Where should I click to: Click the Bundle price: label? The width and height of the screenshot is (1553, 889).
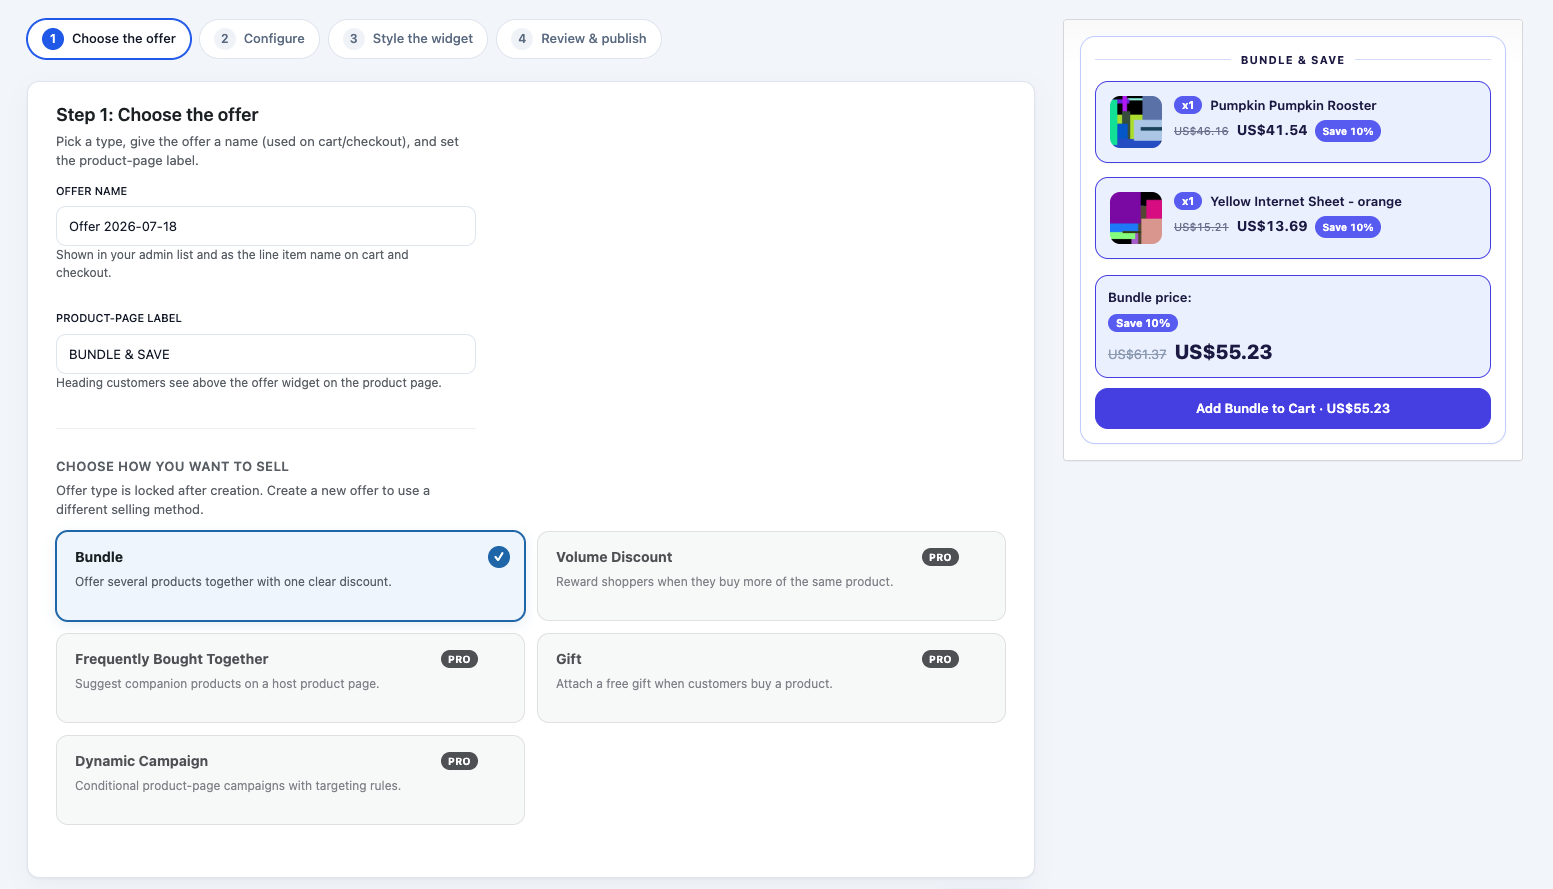[1150, 297]
